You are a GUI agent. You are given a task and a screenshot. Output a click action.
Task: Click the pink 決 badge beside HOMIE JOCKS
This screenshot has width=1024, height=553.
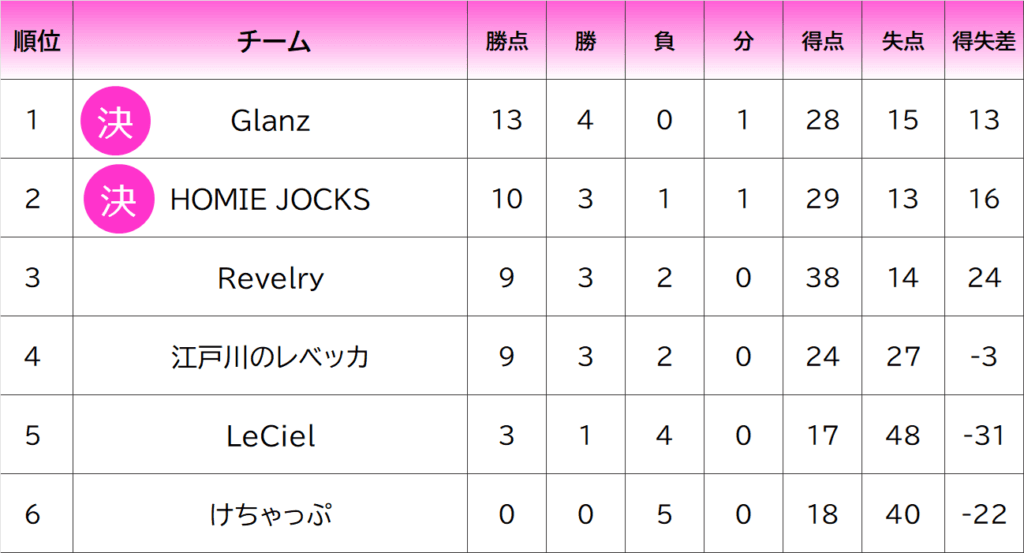pos(119,199)
